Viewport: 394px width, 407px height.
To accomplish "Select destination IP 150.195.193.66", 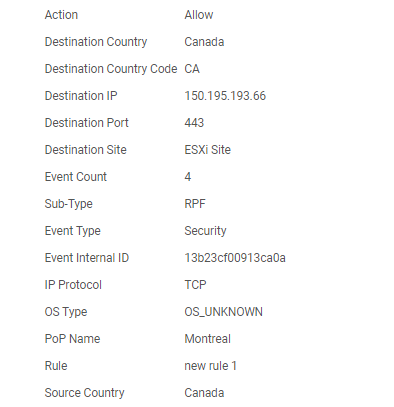I will [225, 96].
